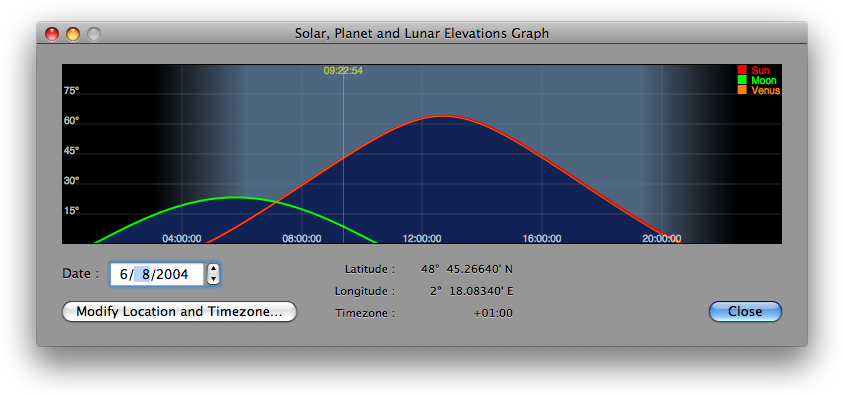
Task: Minimize window with yellow titlebar button
Action: pyautogui.click(x=73, y=34)
